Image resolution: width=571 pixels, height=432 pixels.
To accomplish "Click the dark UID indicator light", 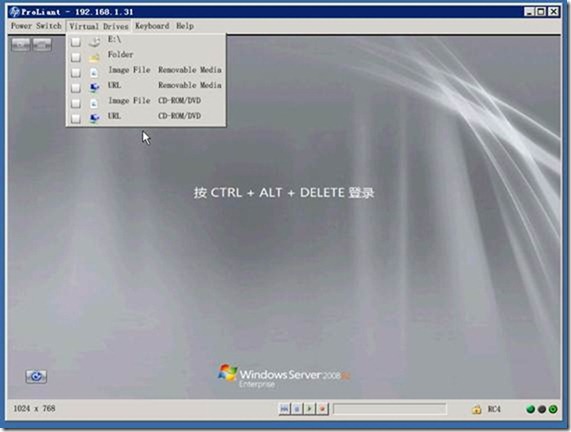I will (542, 409).
